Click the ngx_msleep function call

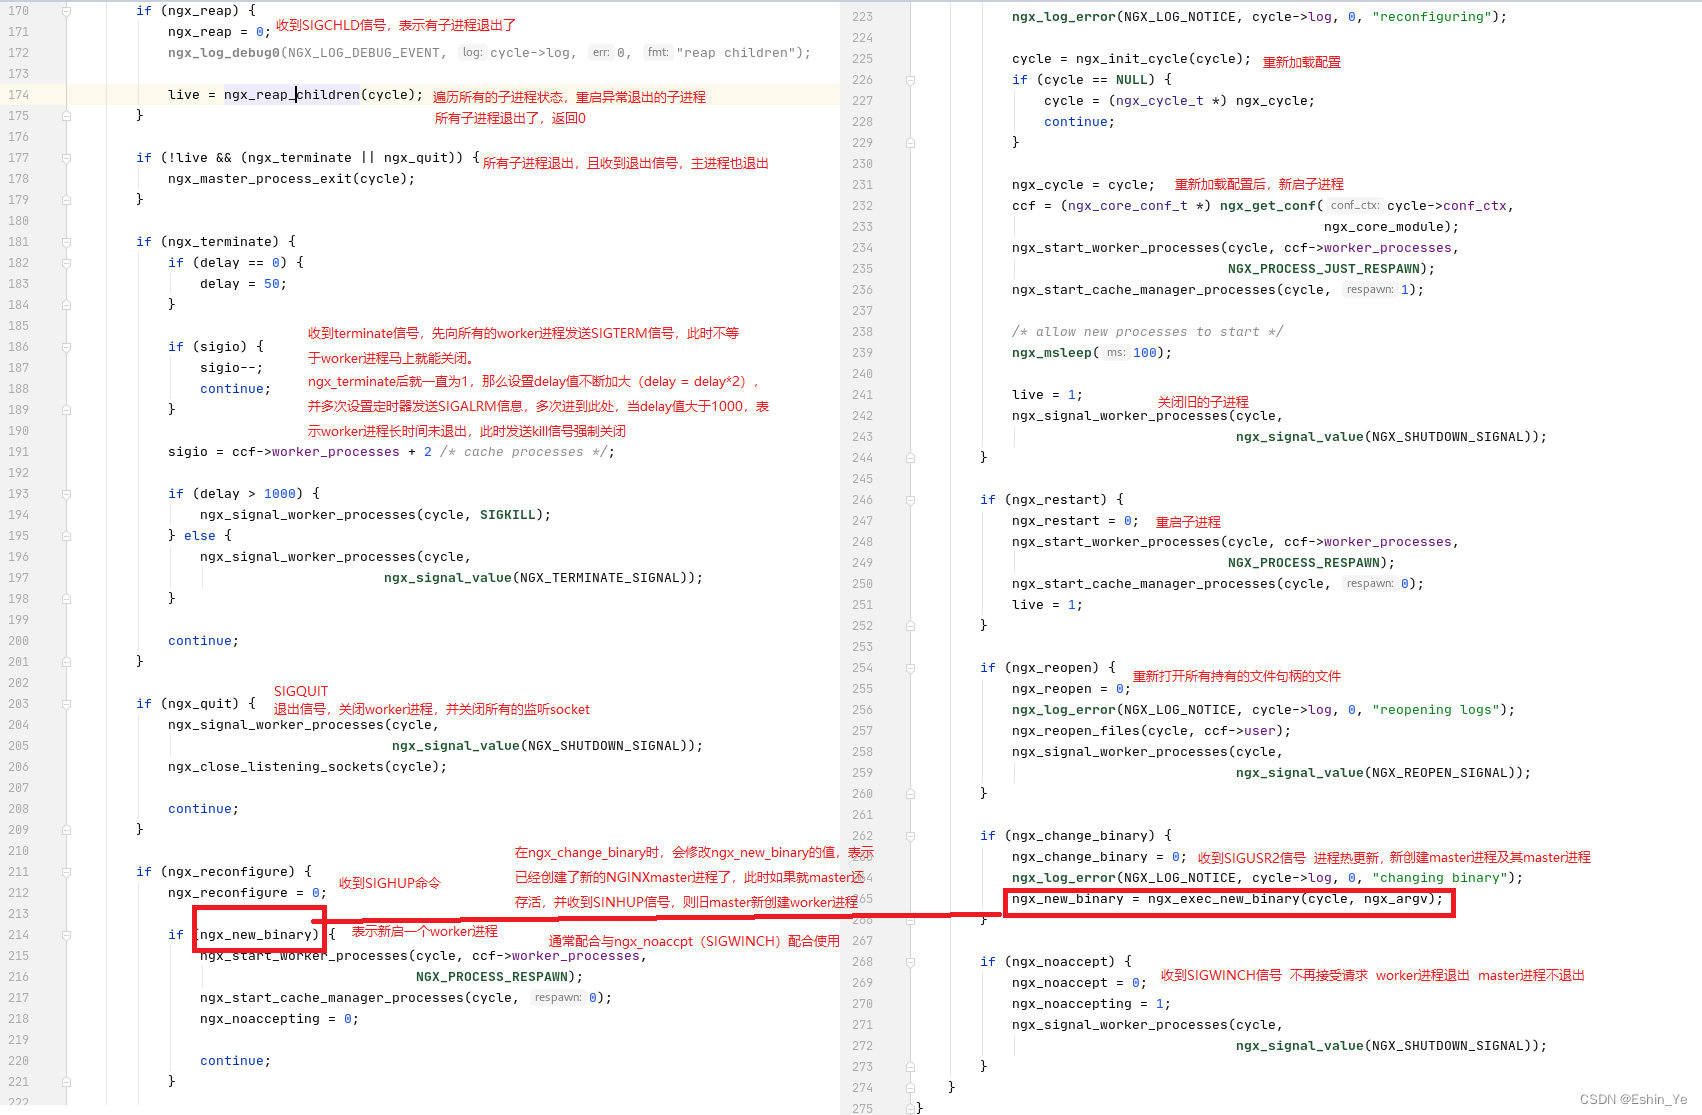[x=1051, y=353]
